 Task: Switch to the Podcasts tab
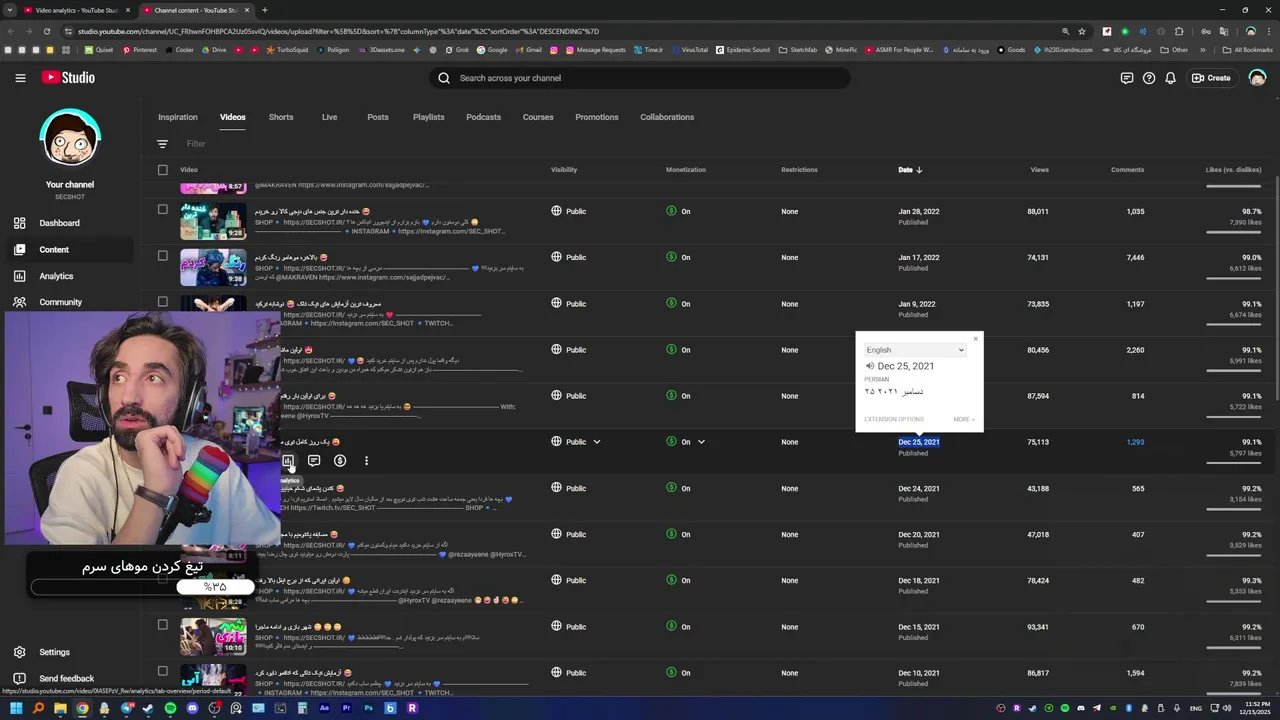pos(484,117)
